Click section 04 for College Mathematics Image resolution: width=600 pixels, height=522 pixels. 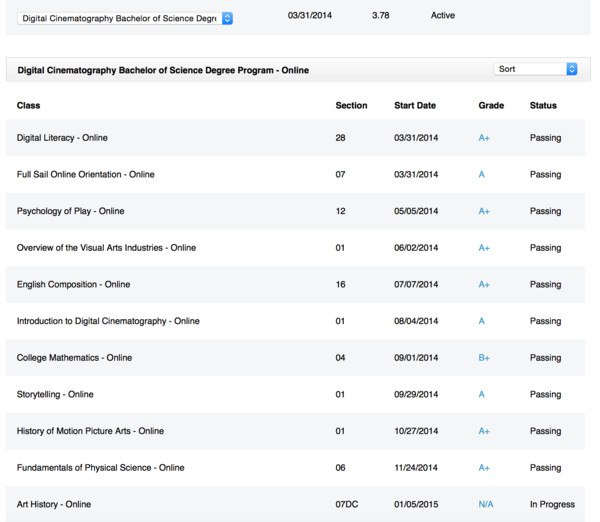(x=341, y=358)
